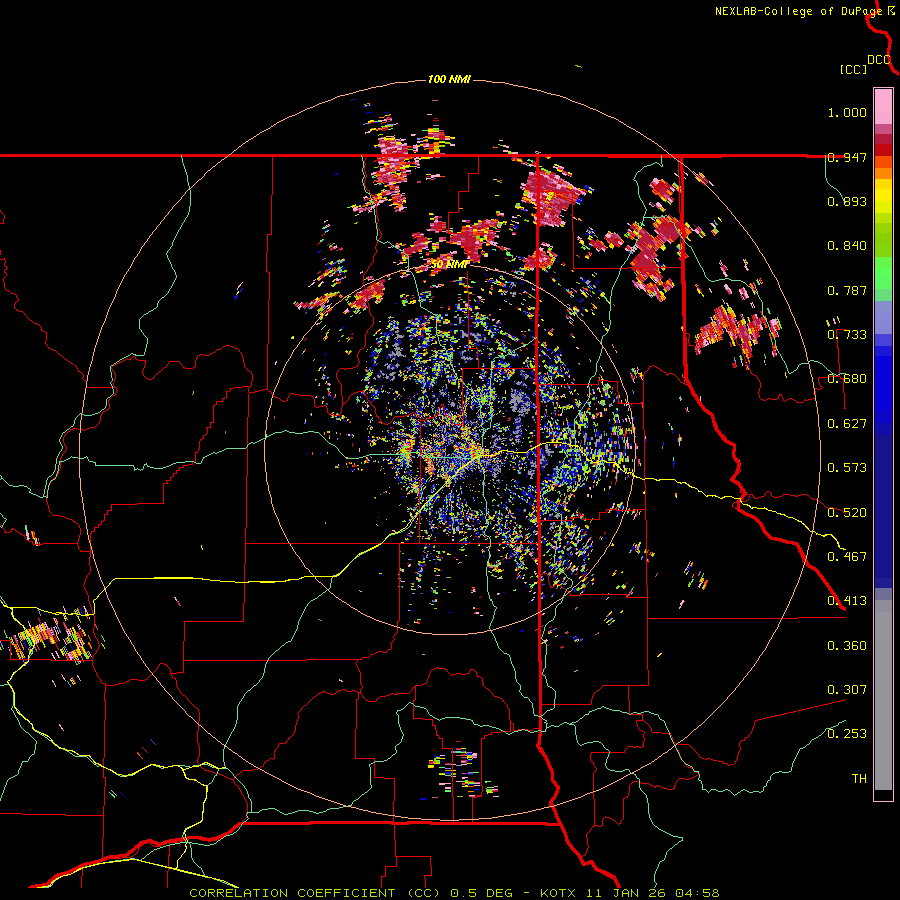Viewport: 900px width, 900px height.
Task: Select the 0.360 scale value
Action: point(847,646)
